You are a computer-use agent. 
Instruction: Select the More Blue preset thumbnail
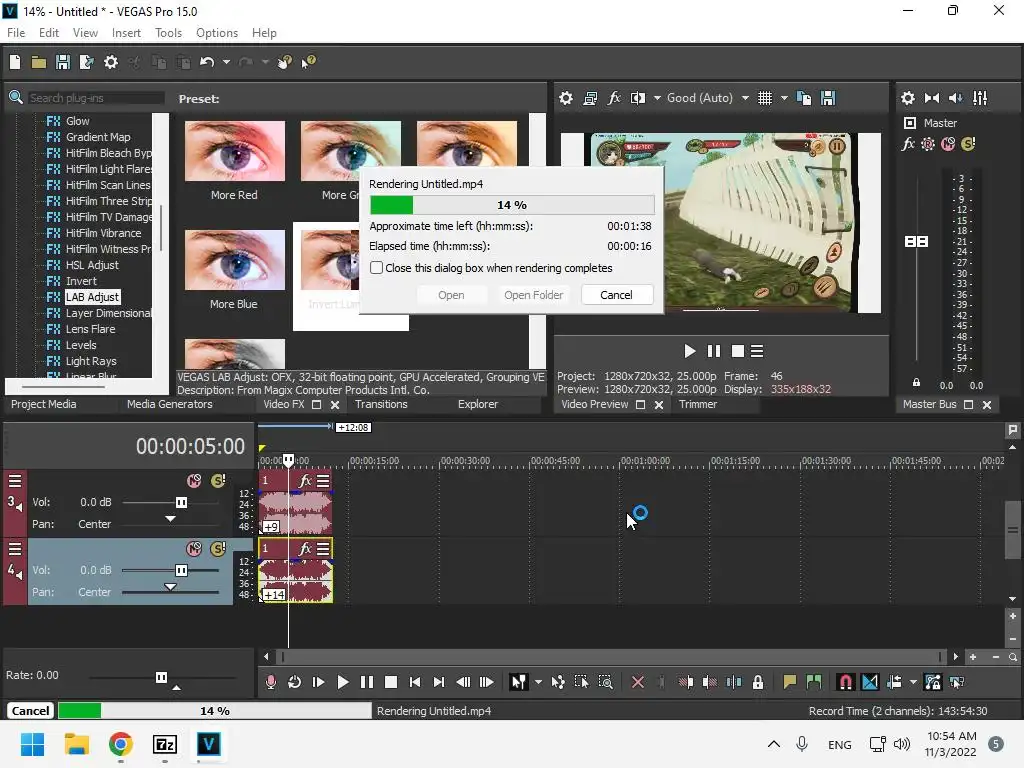(x=234, y=259)
